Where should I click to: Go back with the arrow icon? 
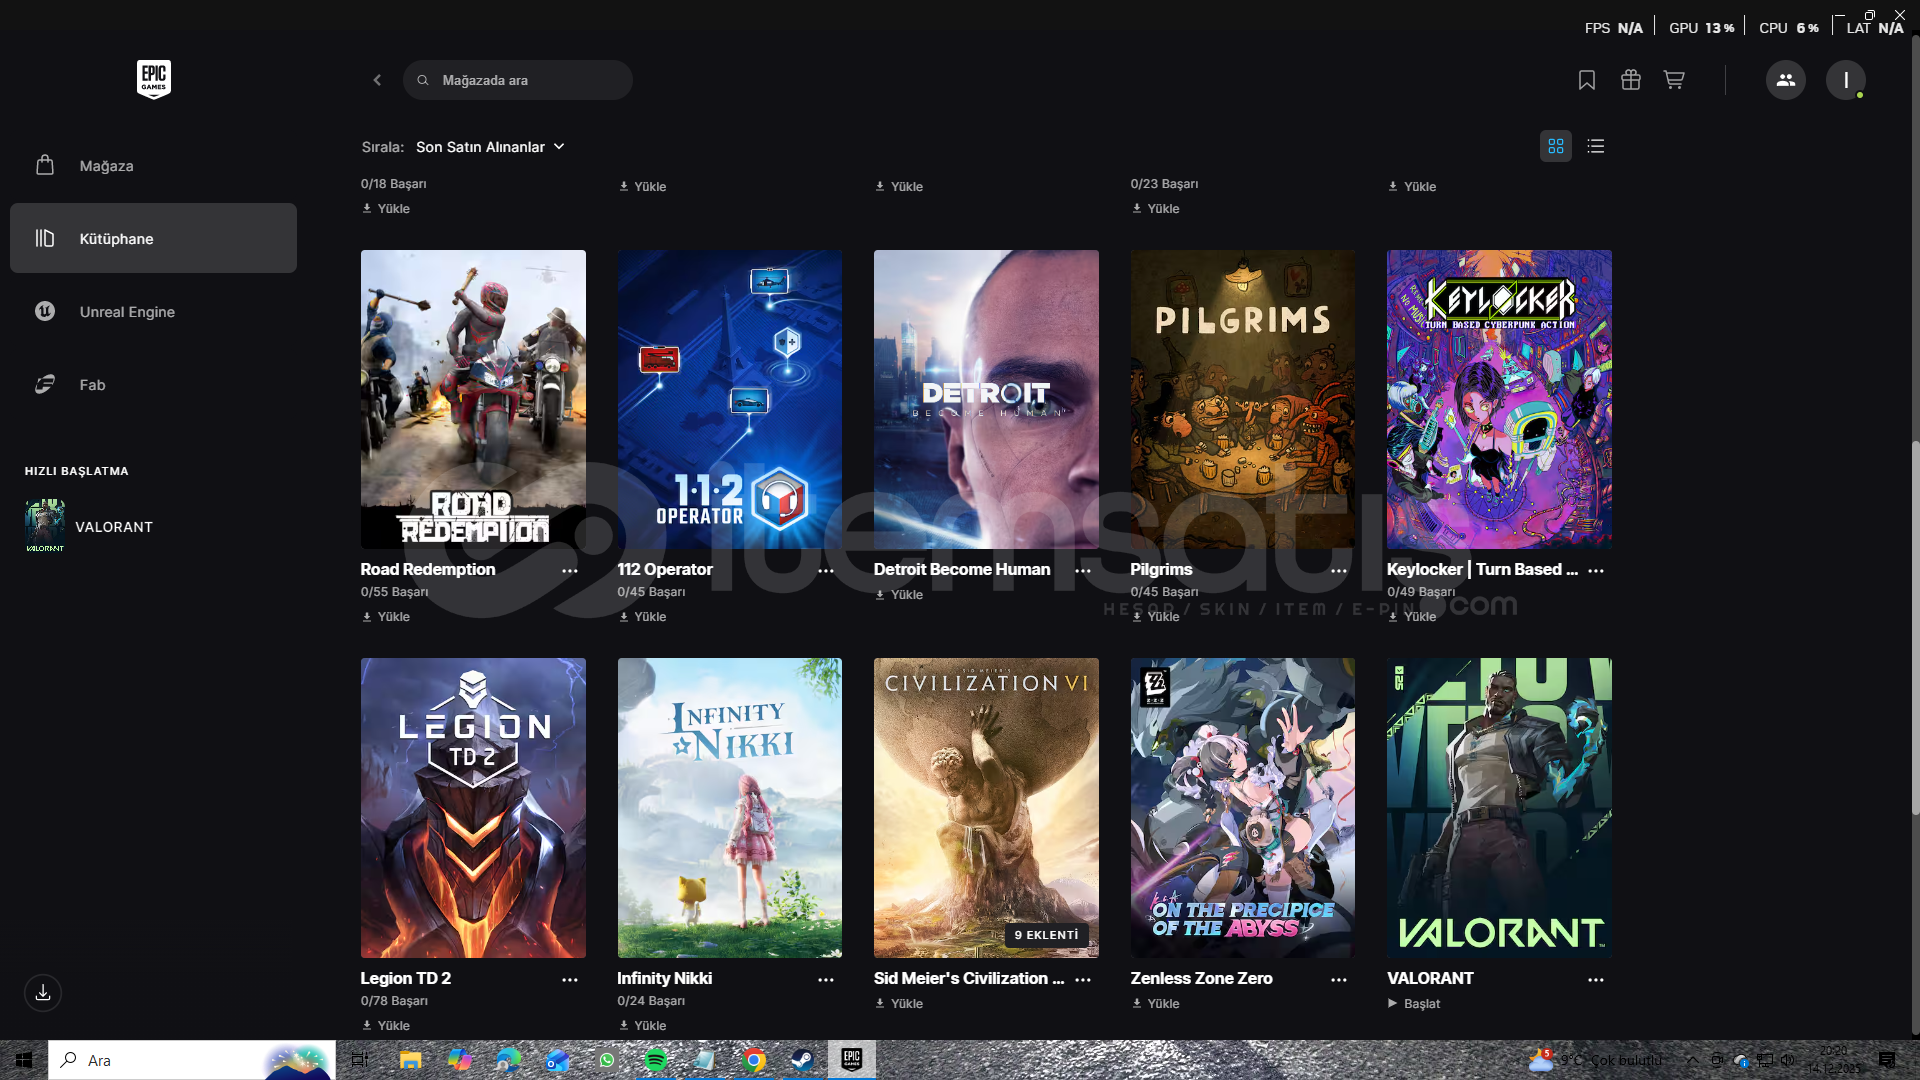377,80
